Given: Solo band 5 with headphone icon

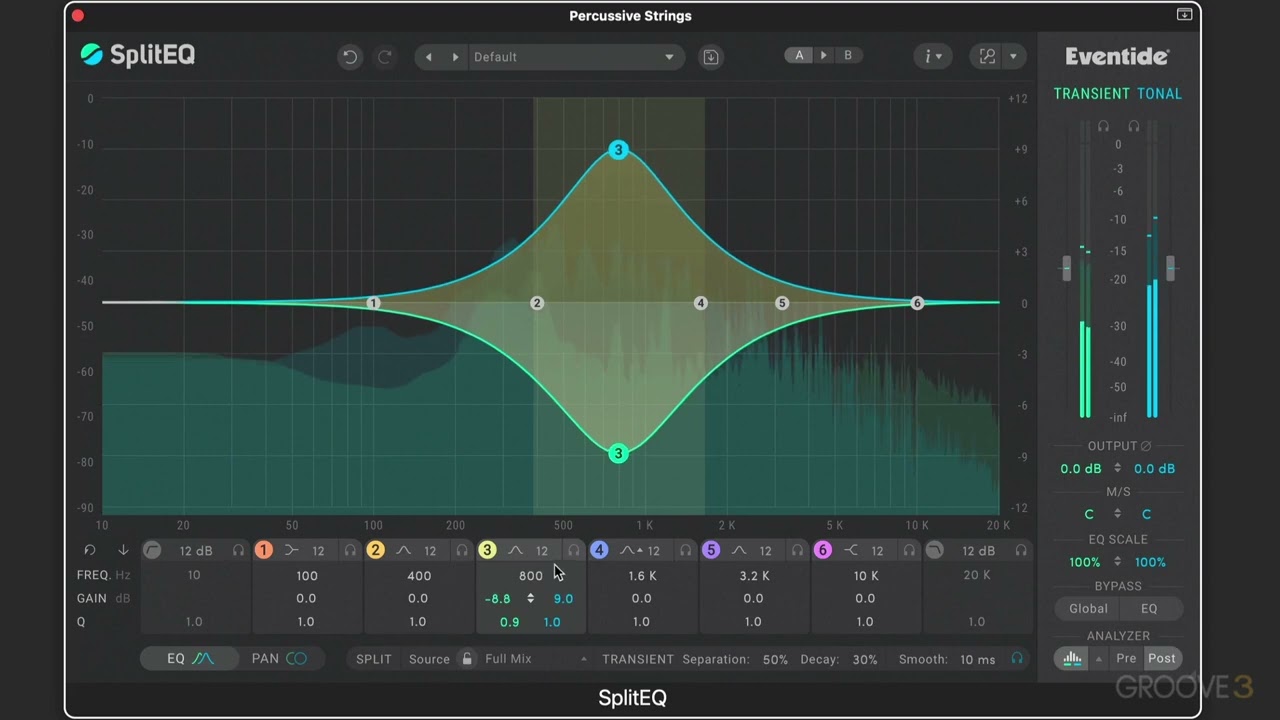Looking at the screenshot, I should pyautogui.click(x=798, y=550).
